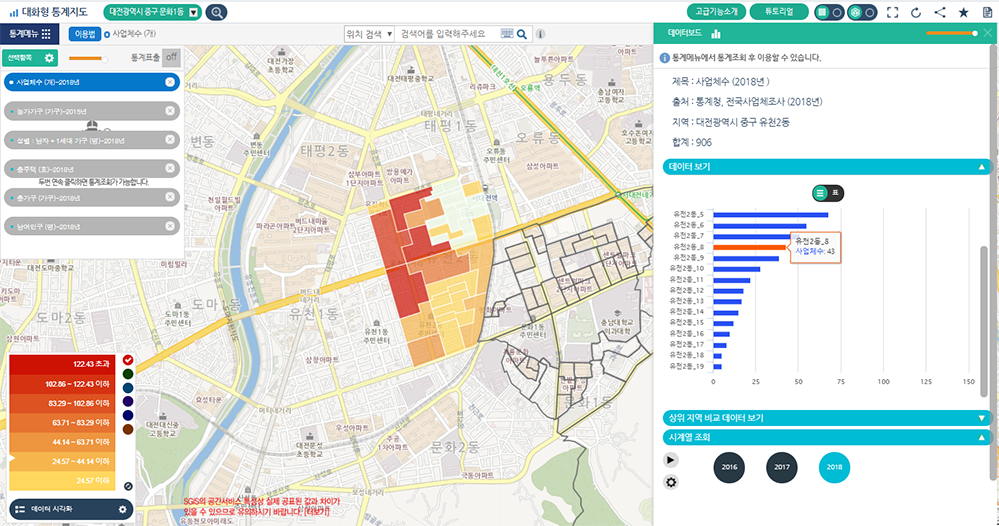This screenshot has height=526, width=999.
Task: Click the 튜토리얼 button
Action: (x=779, y=12)
